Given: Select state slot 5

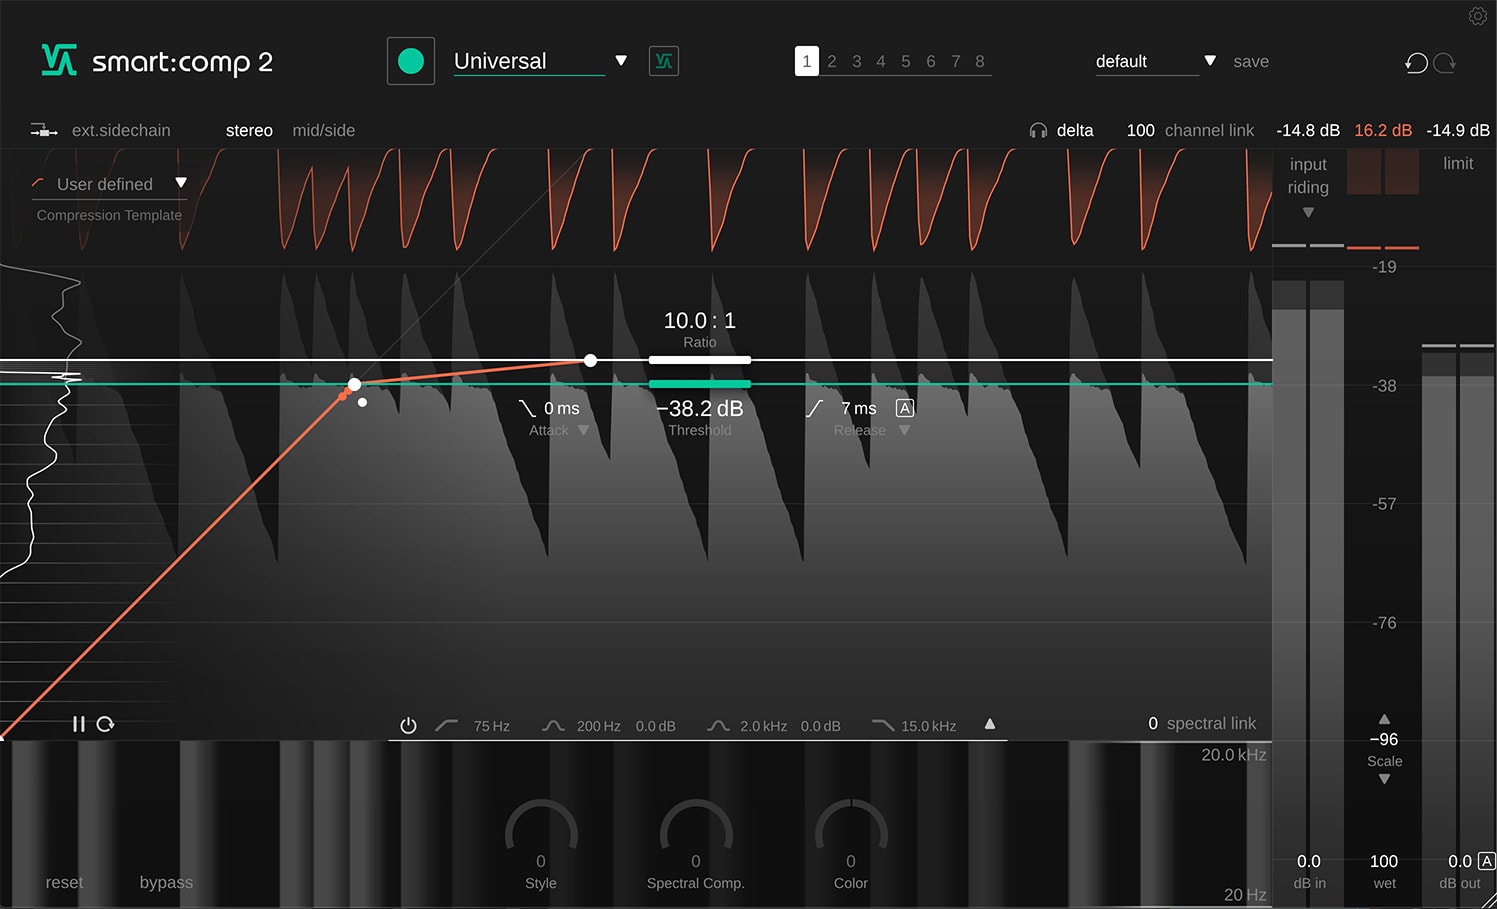Looking at the screenshot, I should (906, 61).
